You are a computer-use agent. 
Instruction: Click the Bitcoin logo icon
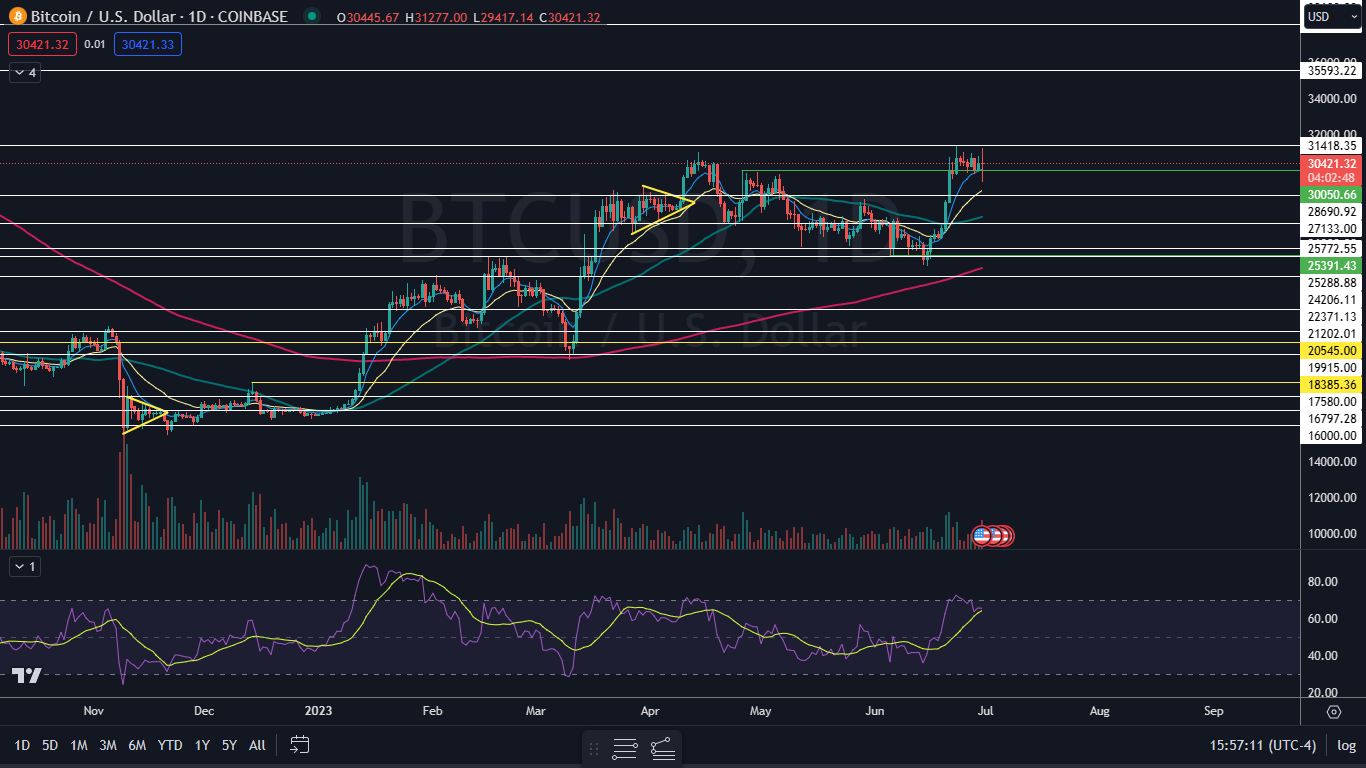[17, 16]
